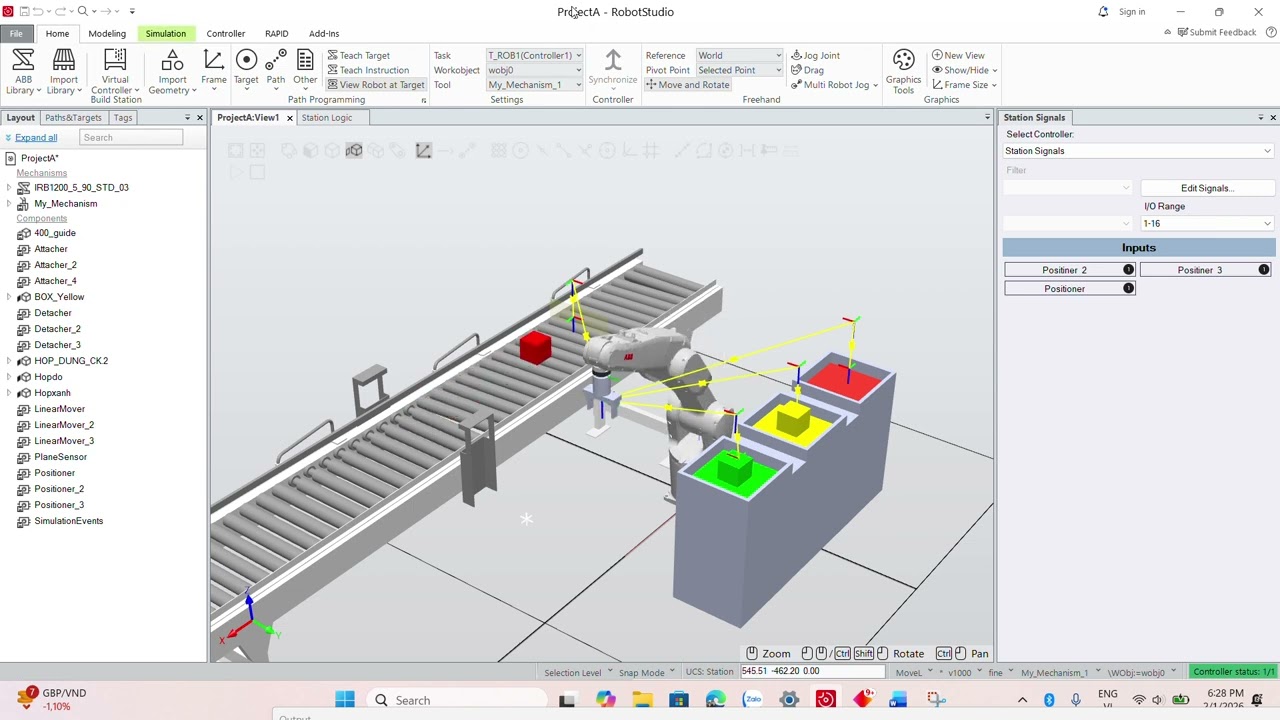Expand the BOX_Yellow tree node
Viewport: 1280px width, 720px height.
[x=9, y=297]
